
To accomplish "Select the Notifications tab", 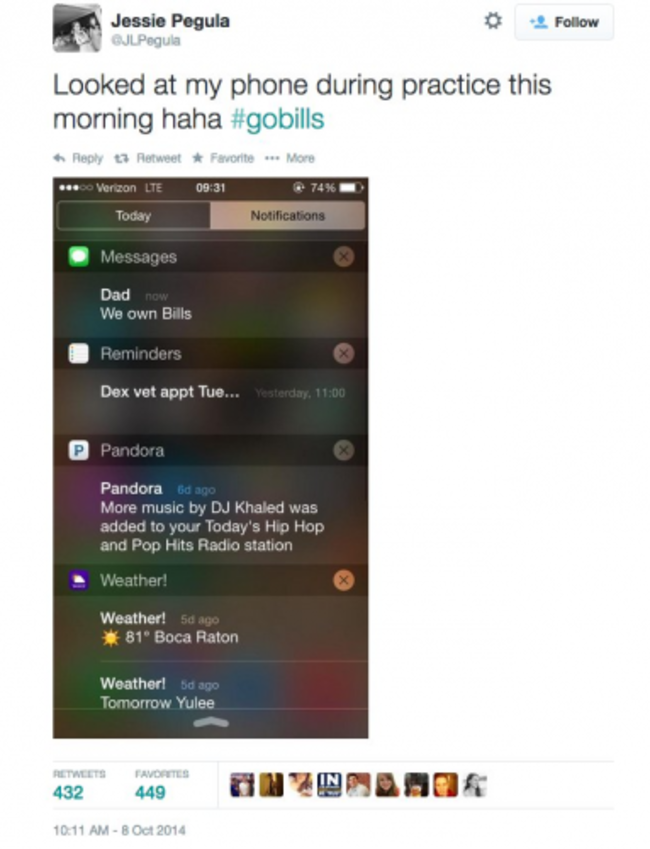I will click(288, 215).
